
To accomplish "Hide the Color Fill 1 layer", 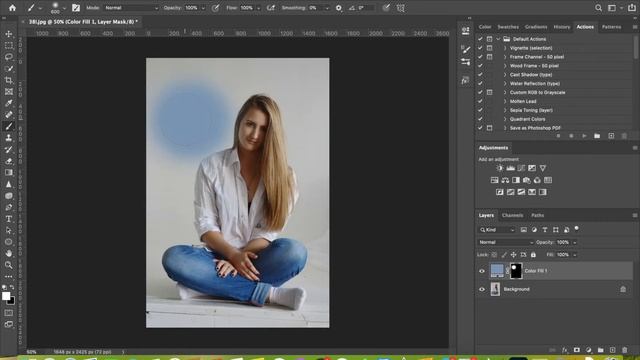I will (x=482, y=271).
